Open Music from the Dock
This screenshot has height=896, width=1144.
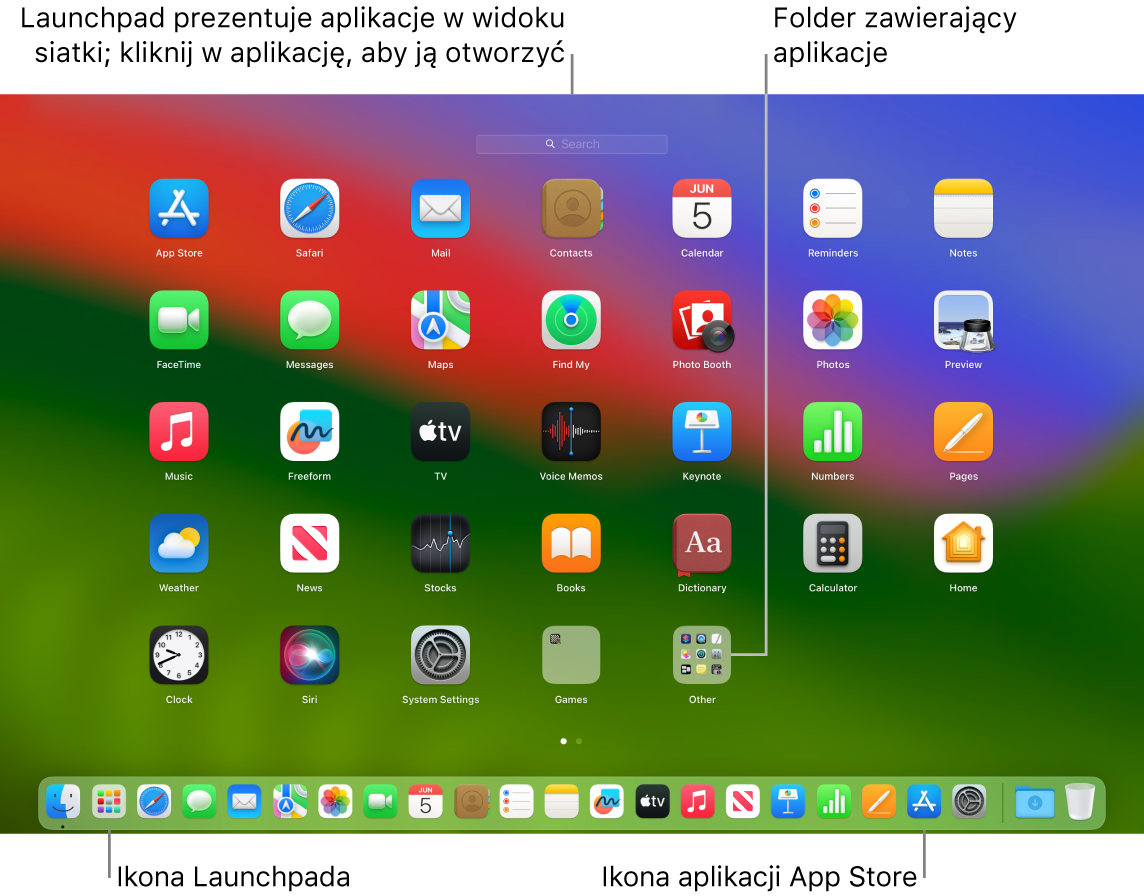click(x=697, y=802)
